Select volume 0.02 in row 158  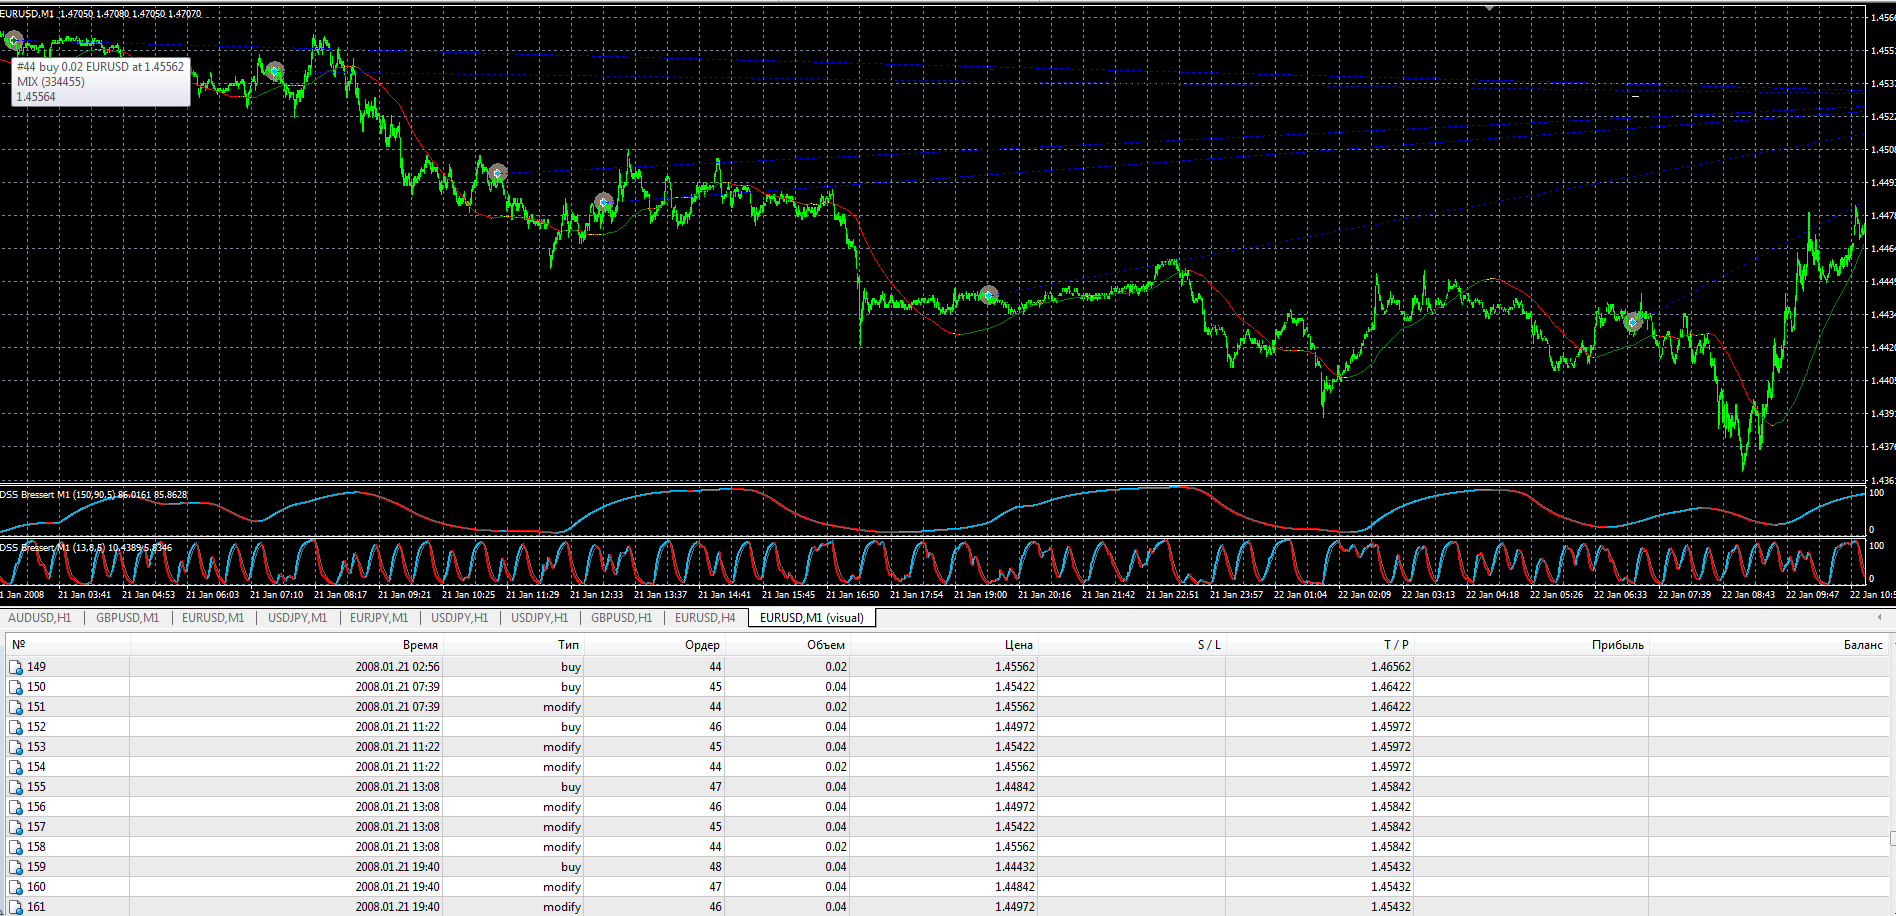[x=836, y=847]
